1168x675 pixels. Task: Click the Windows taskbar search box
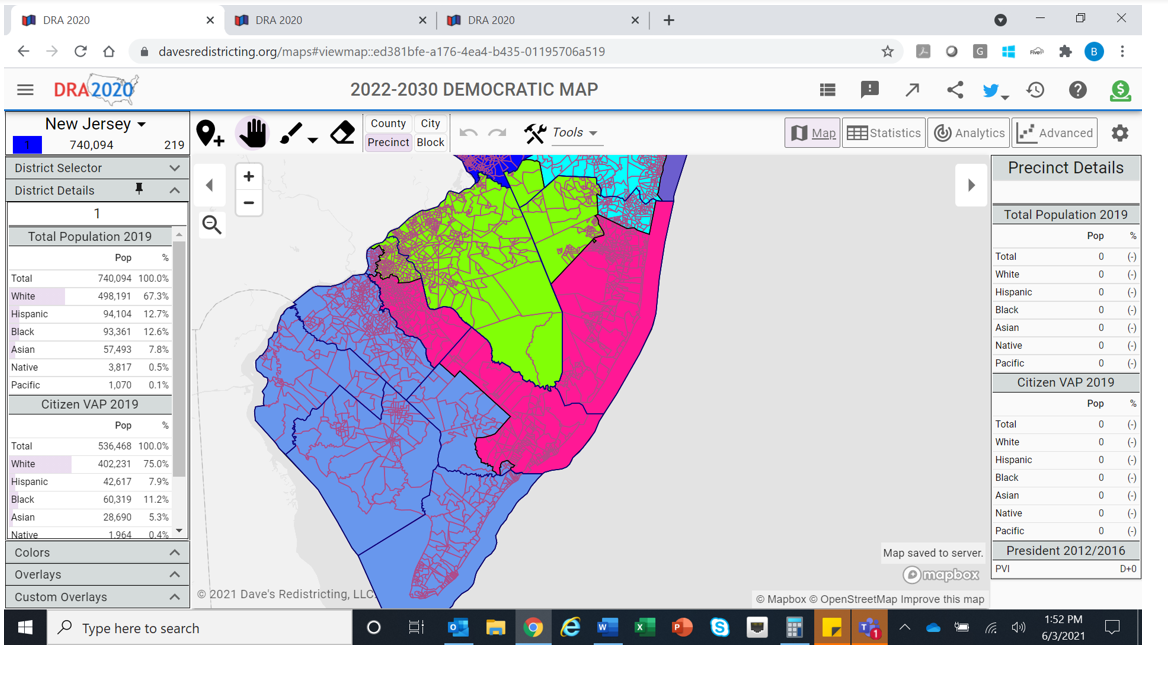point(200,628)
